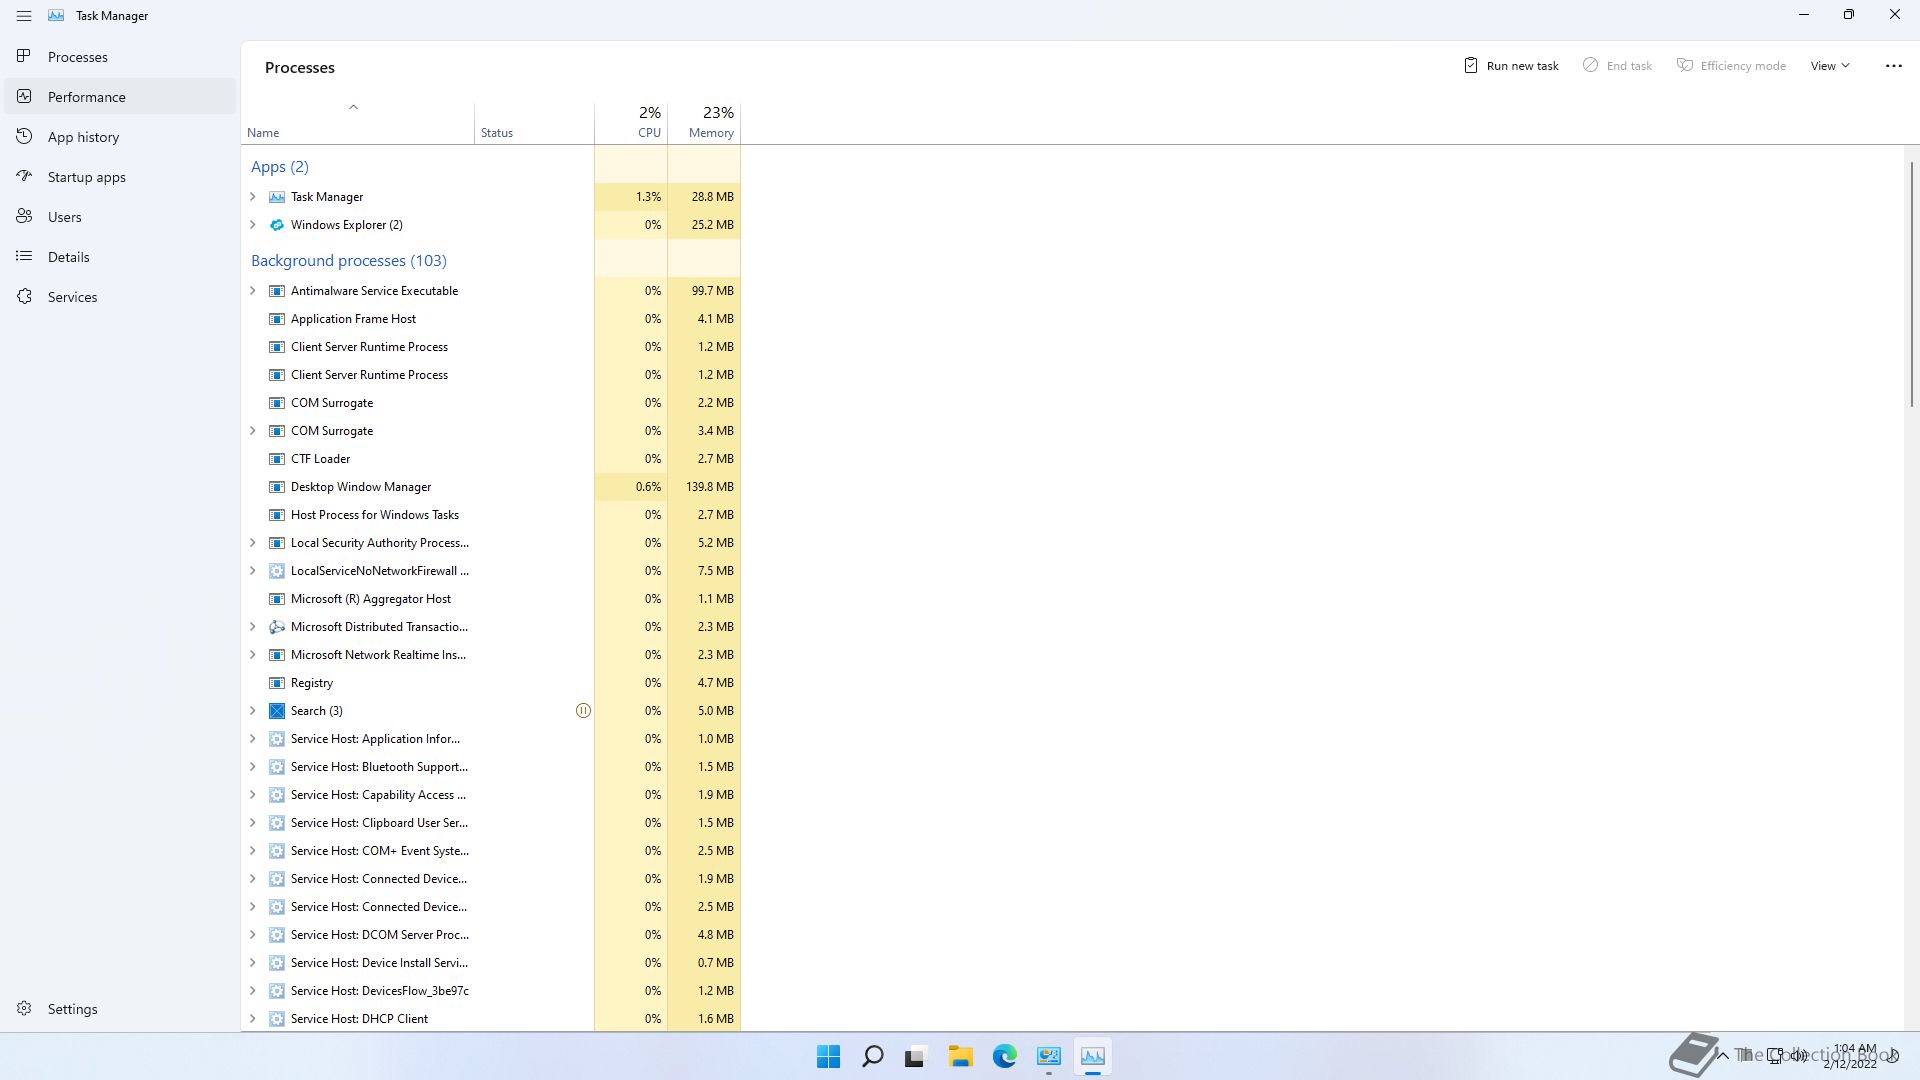The width and height of the screenshot is (1920, 1080).
Task: Click the Registry process icon
Action: pos(277,683)
